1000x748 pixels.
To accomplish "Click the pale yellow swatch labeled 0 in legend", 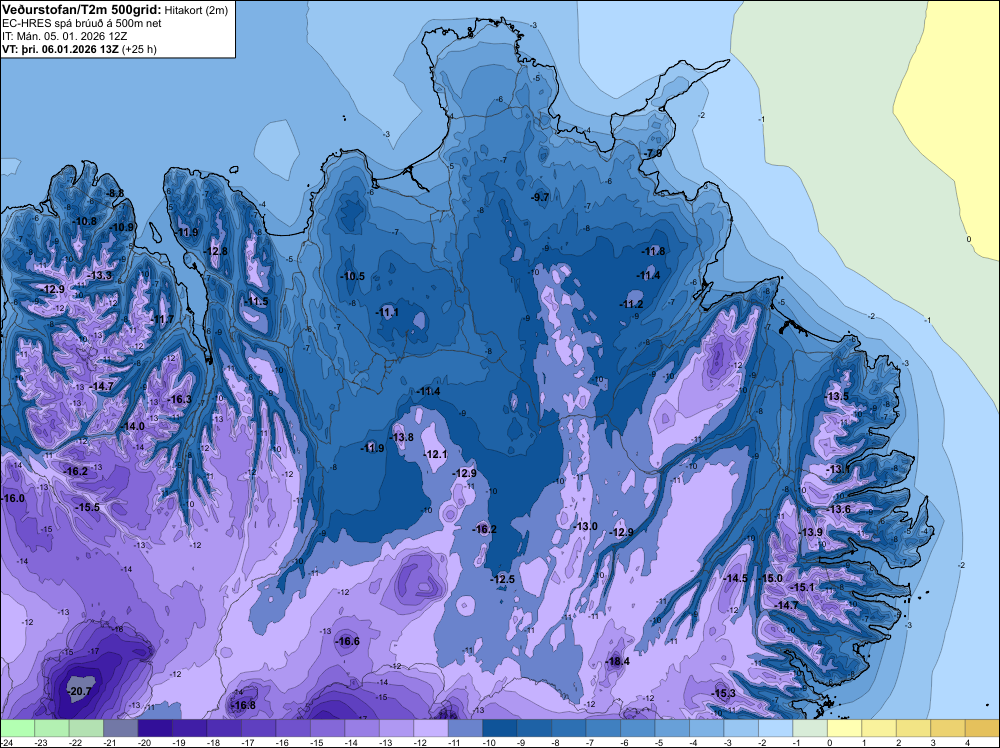I will [844, 728].
